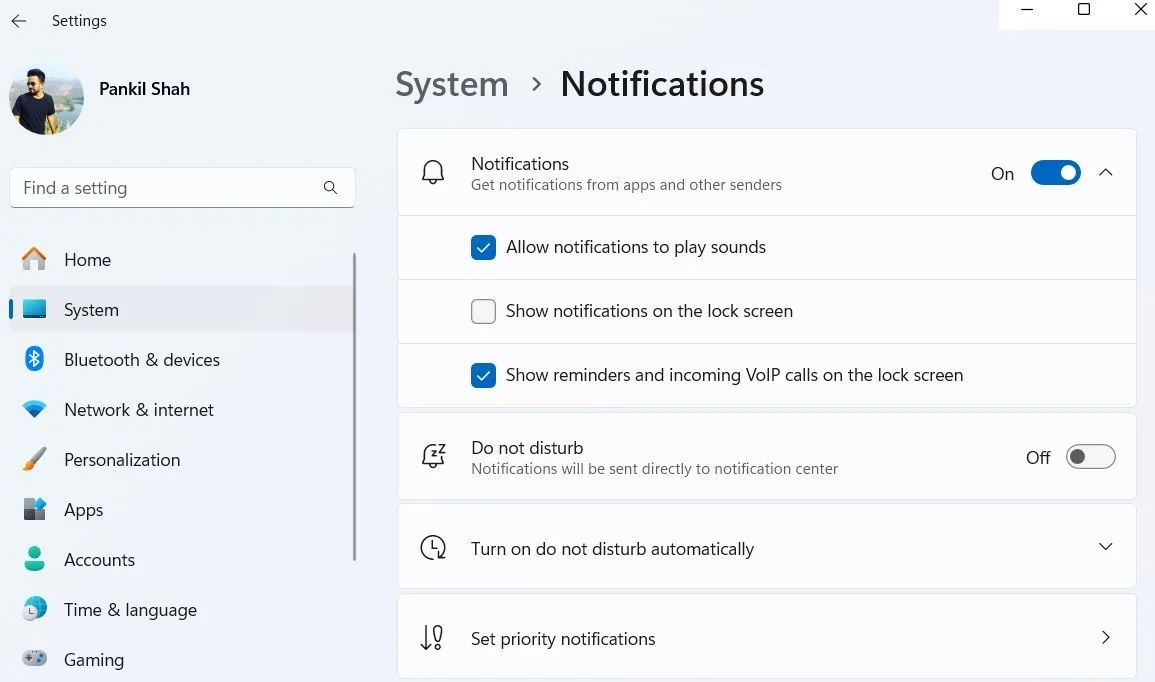This screenshot has width=1155, height=682.
Task: Uncheck Show reminders and incoming VoIP calls
Action: point(483,376)
